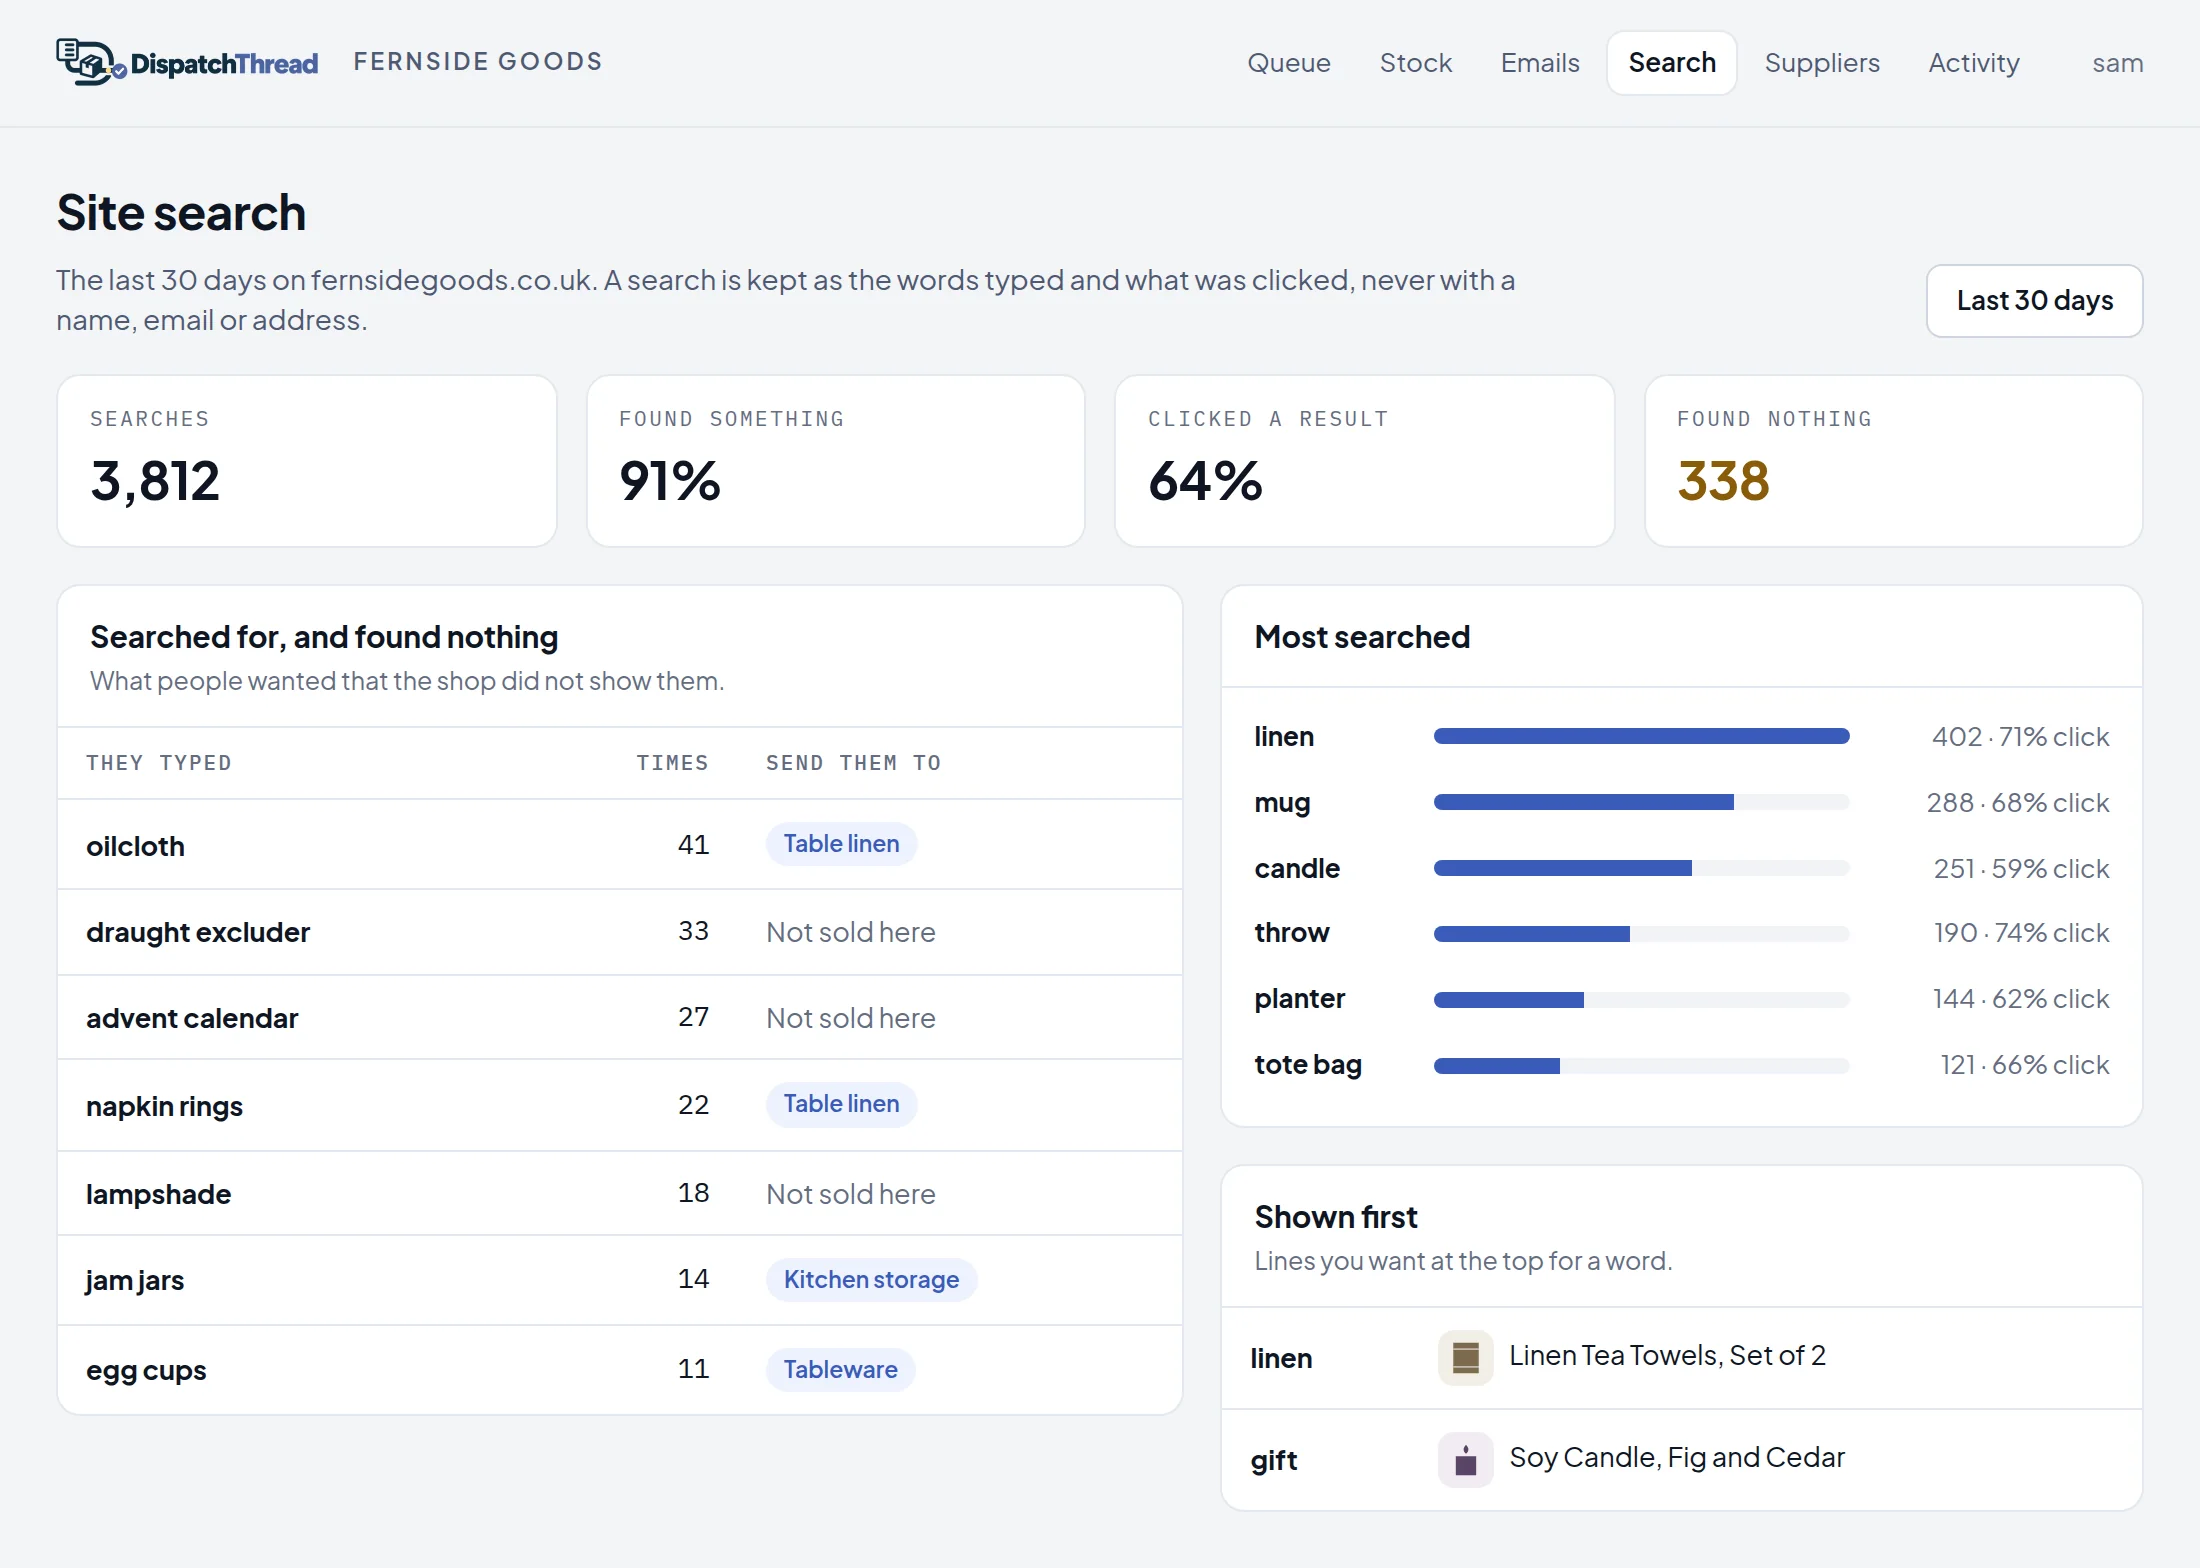The width and height of the screenshot is (2200, 1568).
Task: Click the Fernside Goods shop name
Action: 478,62
